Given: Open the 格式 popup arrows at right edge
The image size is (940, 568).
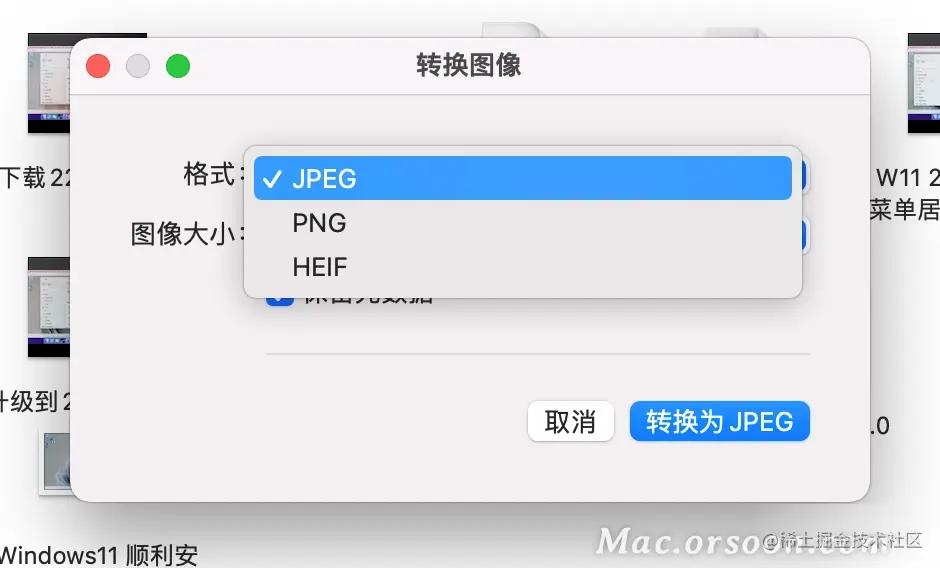Looking at the screenshot, I should coord(803,176).
